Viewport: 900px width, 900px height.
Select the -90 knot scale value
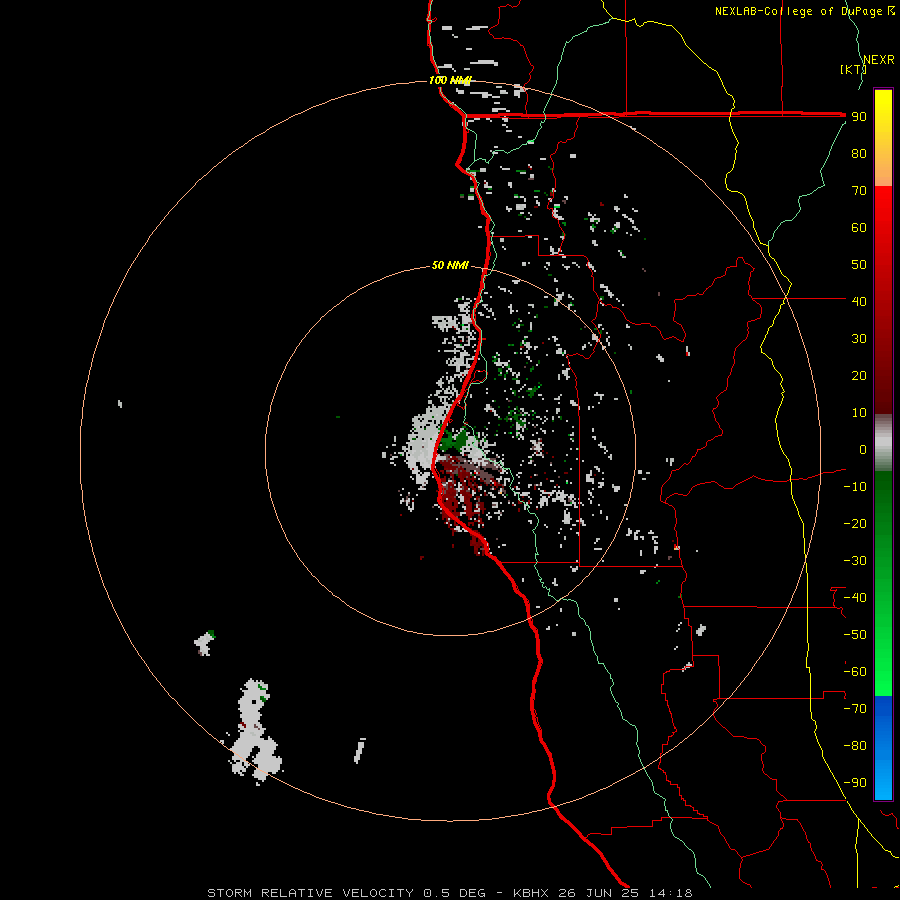855,783
